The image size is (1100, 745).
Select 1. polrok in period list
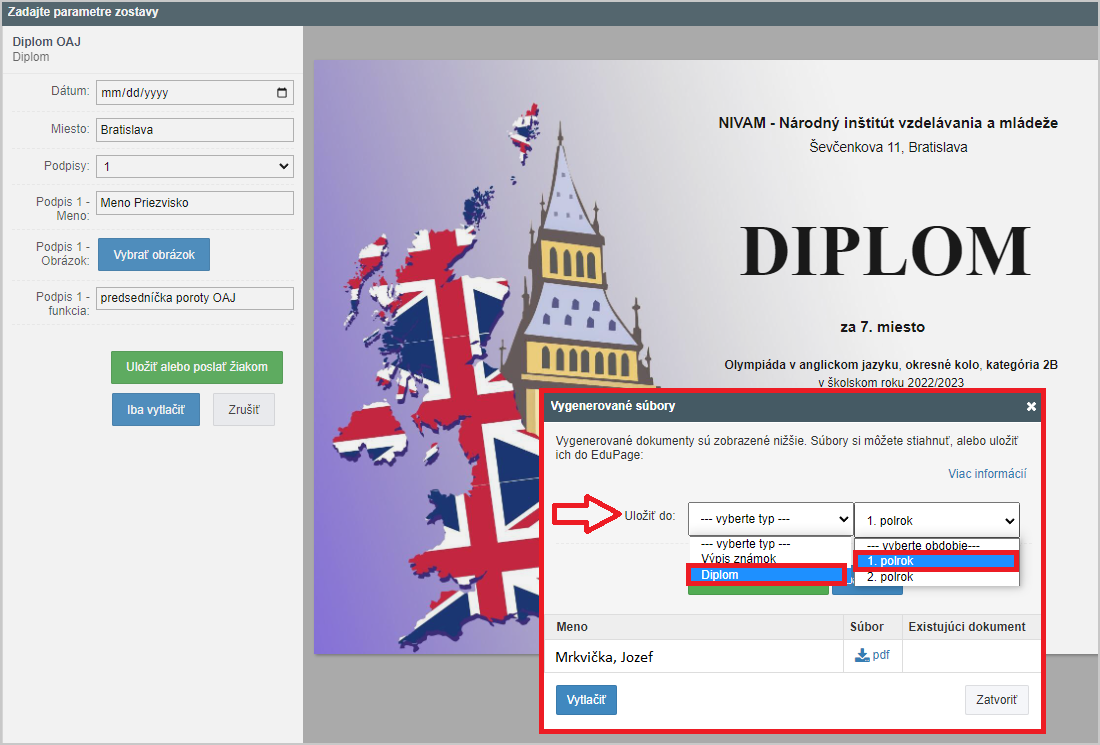point(936,561)
